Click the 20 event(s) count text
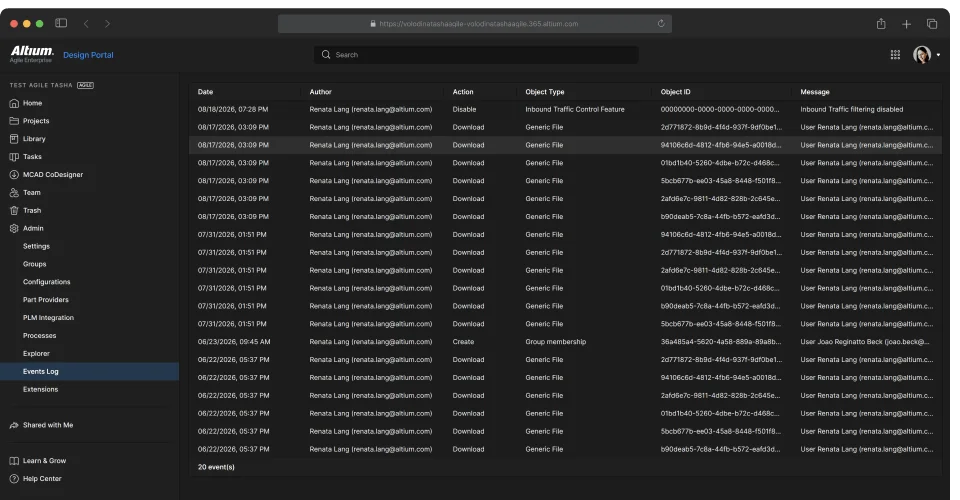The image size is (960, 500). point(216,467)
